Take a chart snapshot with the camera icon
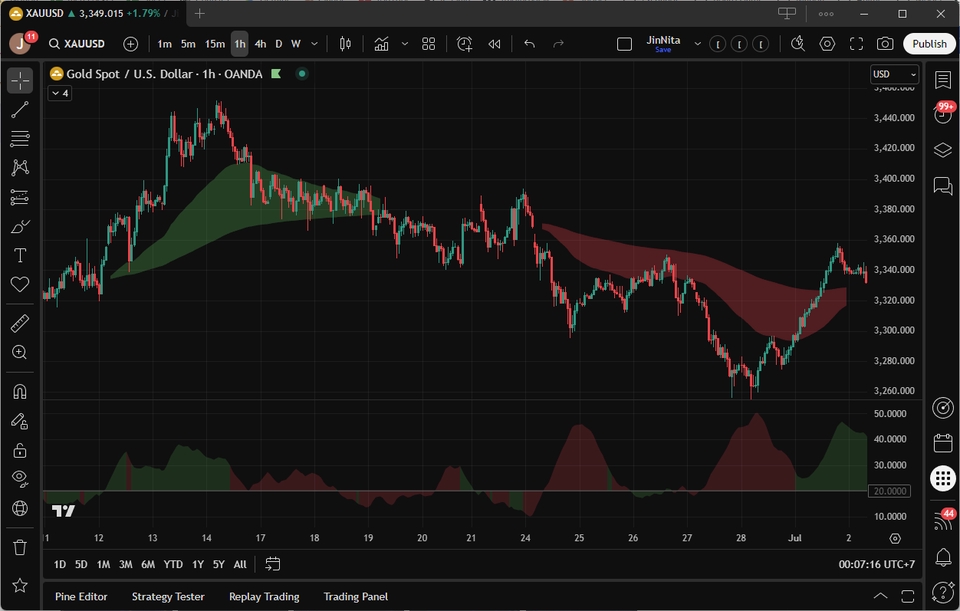 click(885, 44)
